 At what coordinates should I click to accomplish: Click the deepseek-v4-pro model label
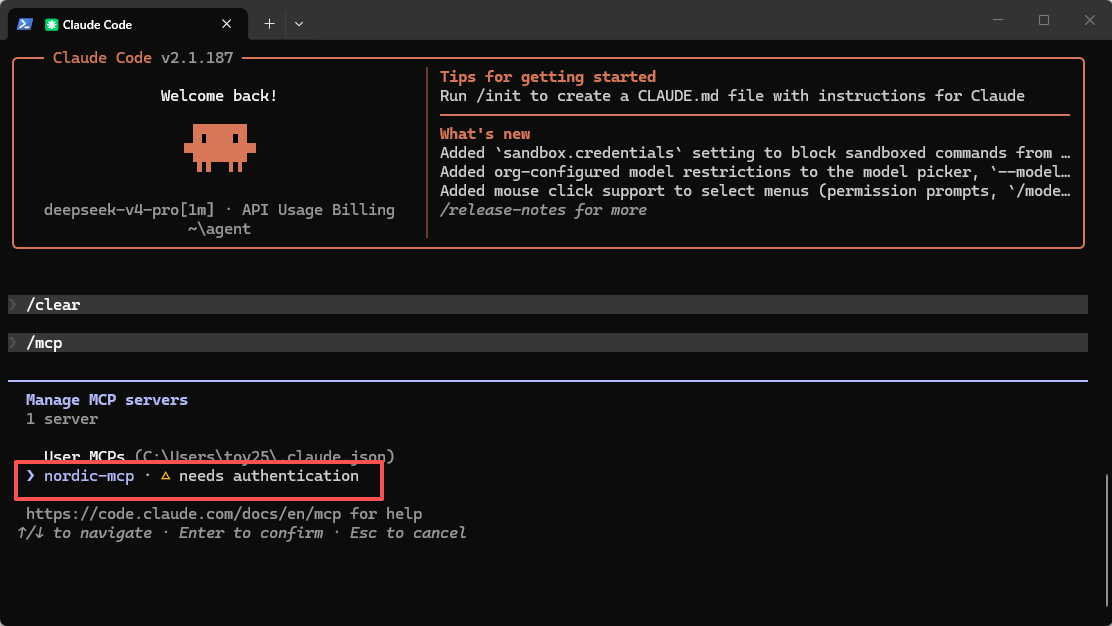(128, 210)
